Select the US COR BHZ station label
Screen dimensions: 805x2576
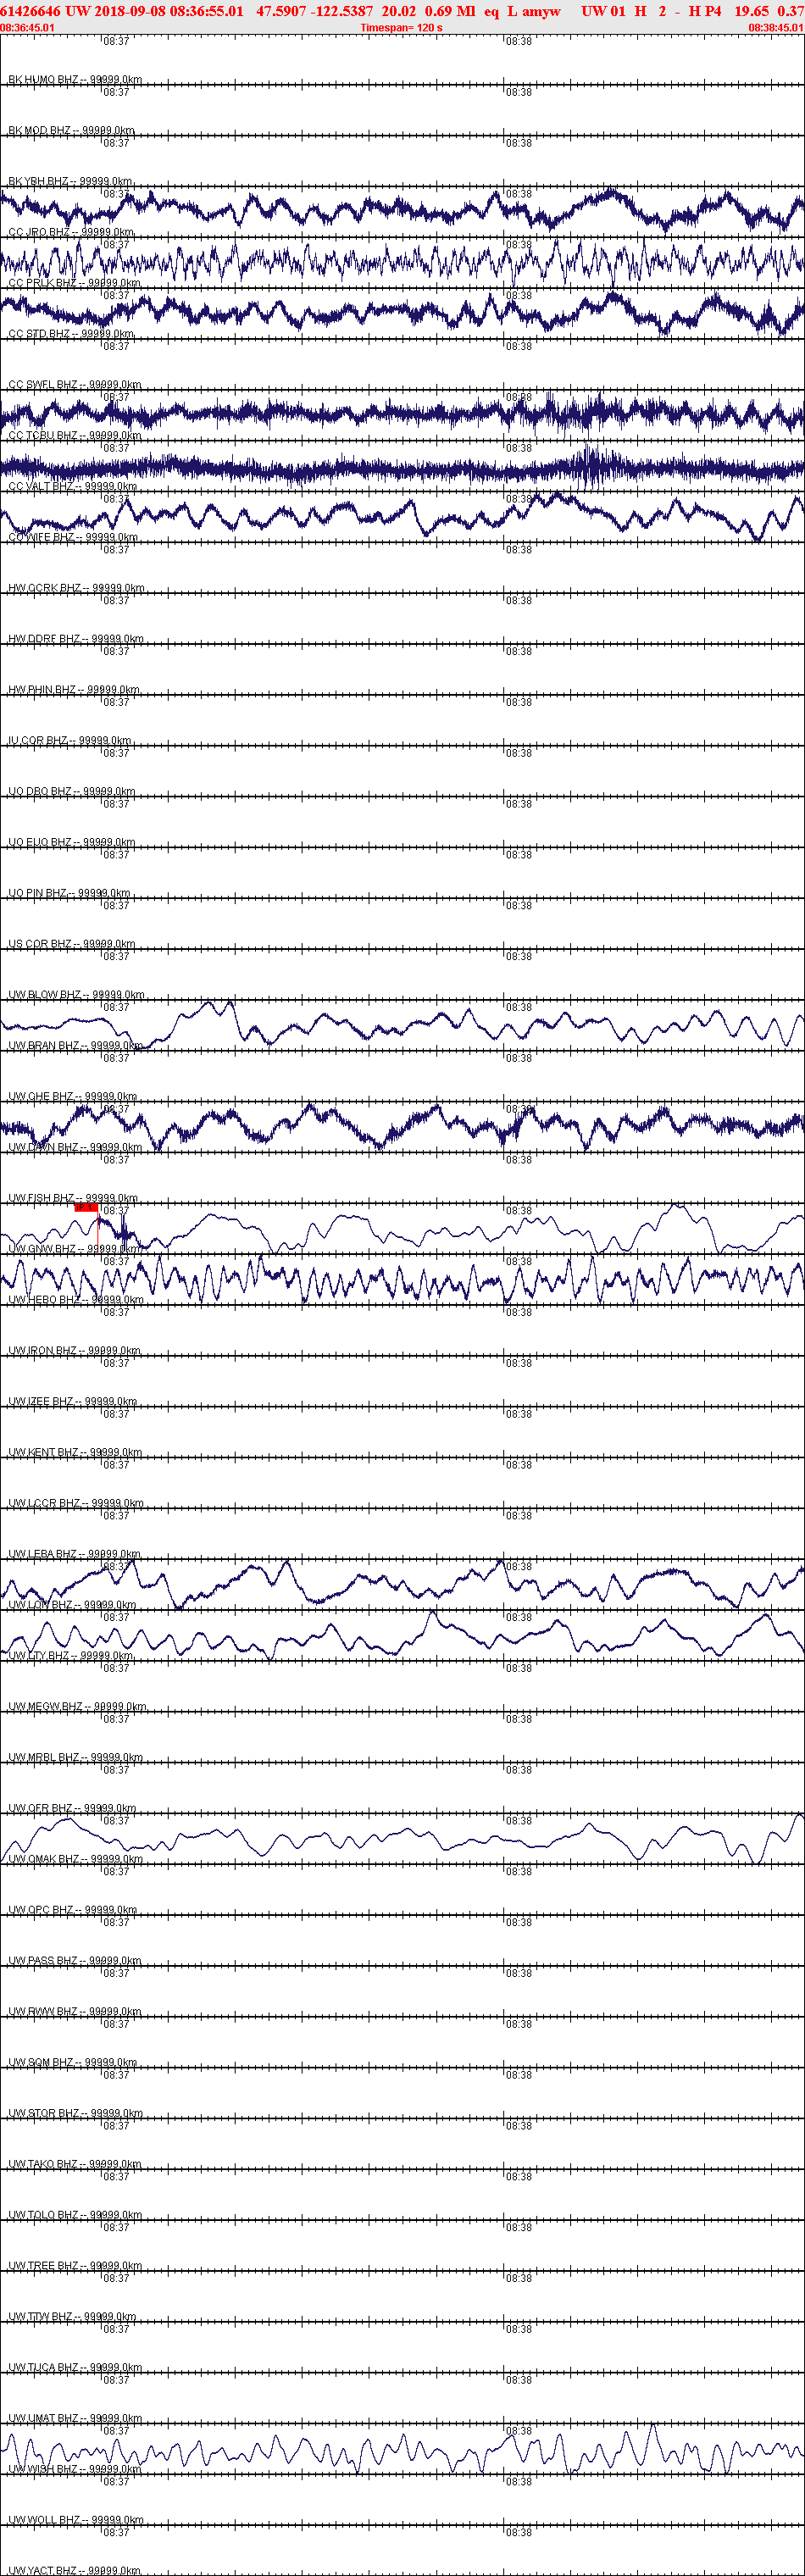72,945
